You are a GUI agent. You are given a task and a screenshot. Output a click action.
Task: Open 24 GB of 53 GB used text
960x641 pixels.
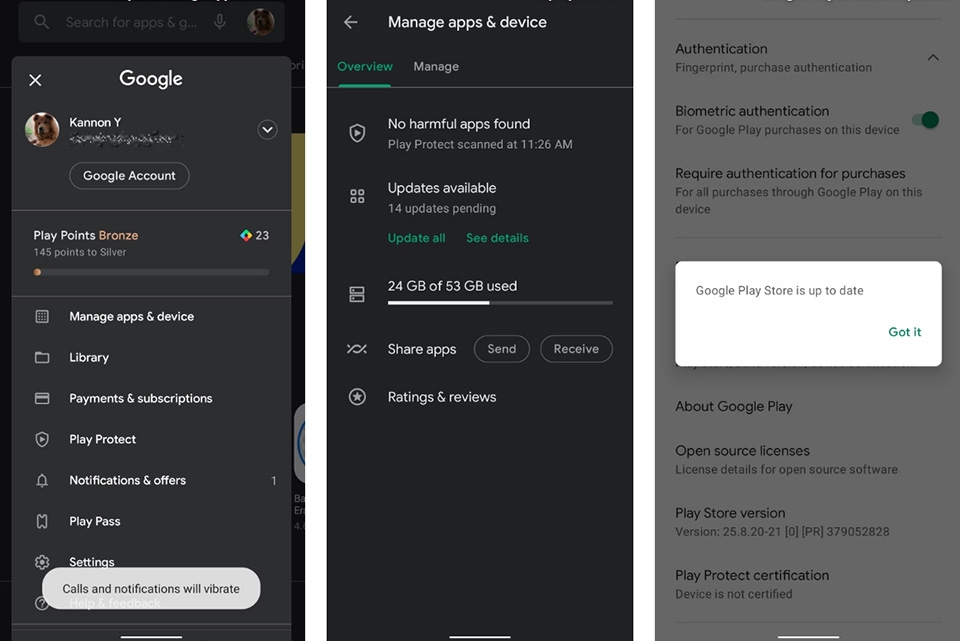click(452, 286)
